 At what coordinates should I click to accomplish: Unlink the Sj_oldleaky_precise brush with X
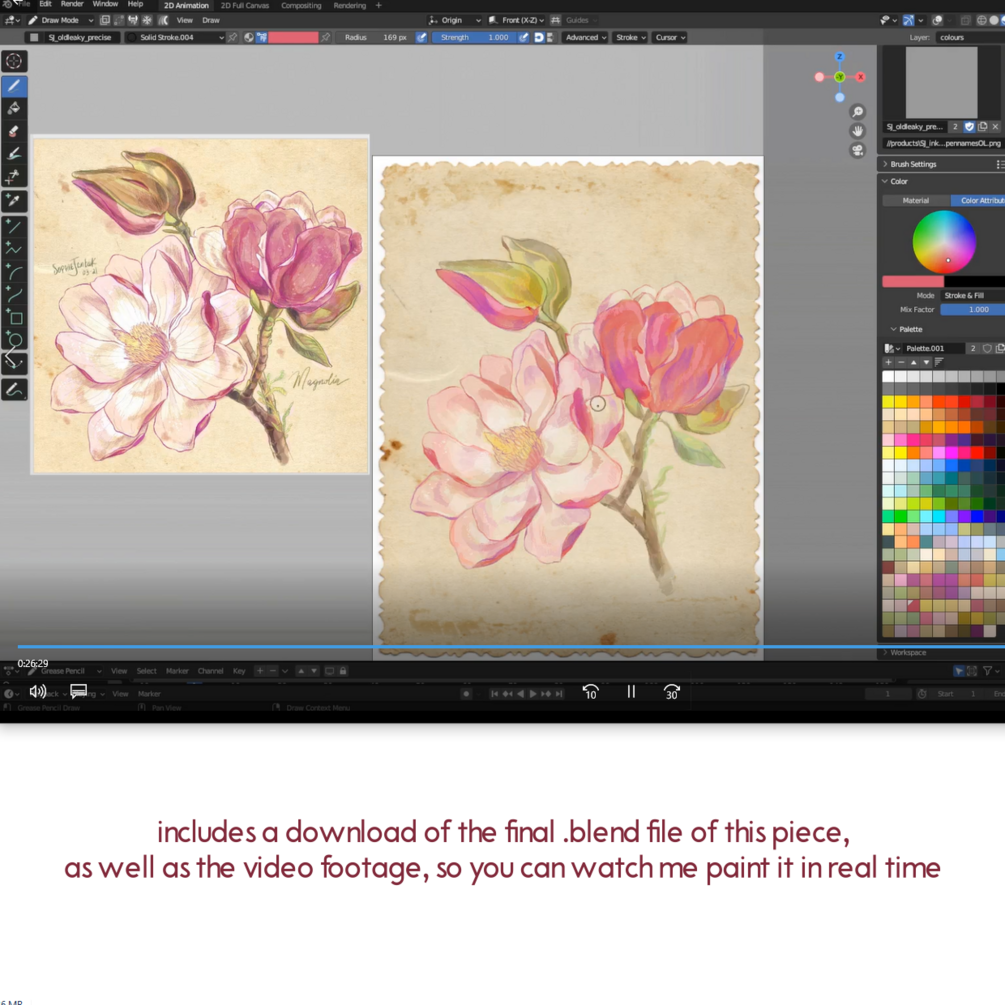(x=995, y=127)
